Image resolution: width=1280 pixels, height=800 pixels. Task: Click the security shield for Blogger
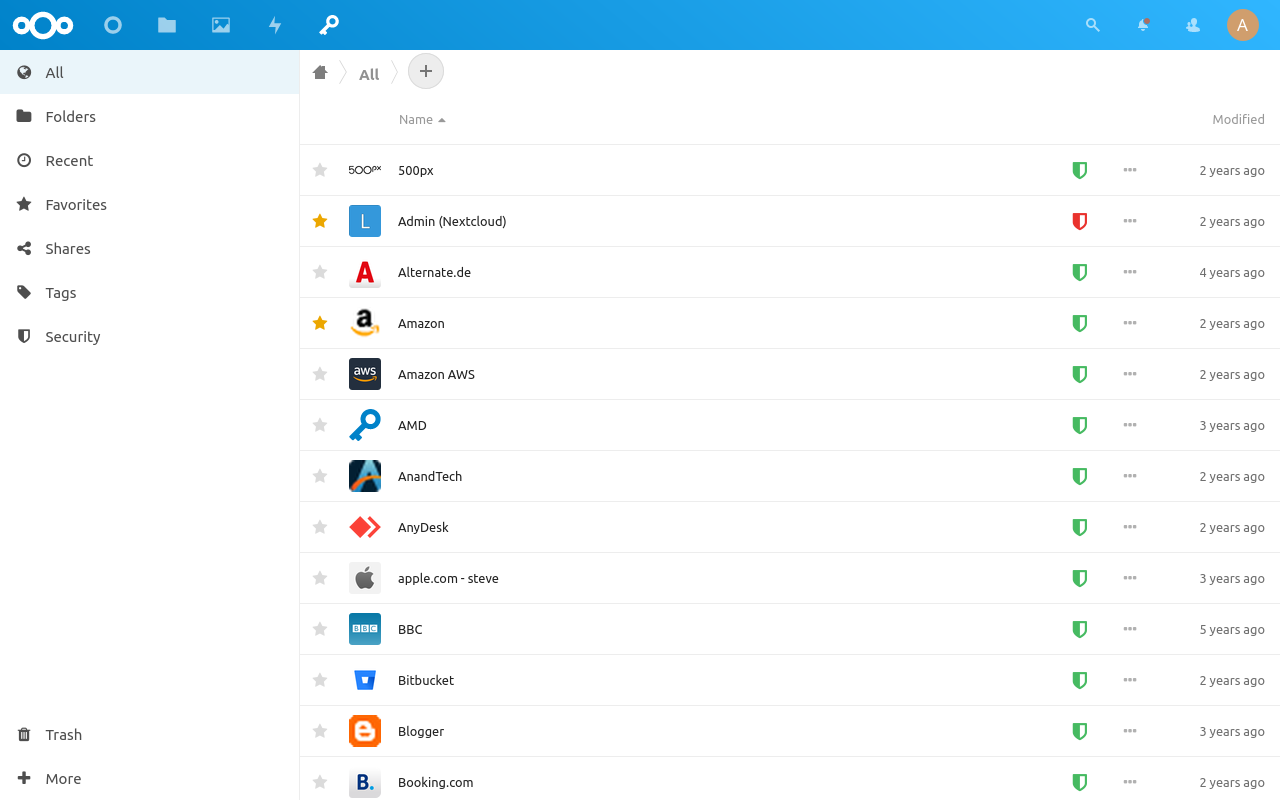pos(1079,731)
